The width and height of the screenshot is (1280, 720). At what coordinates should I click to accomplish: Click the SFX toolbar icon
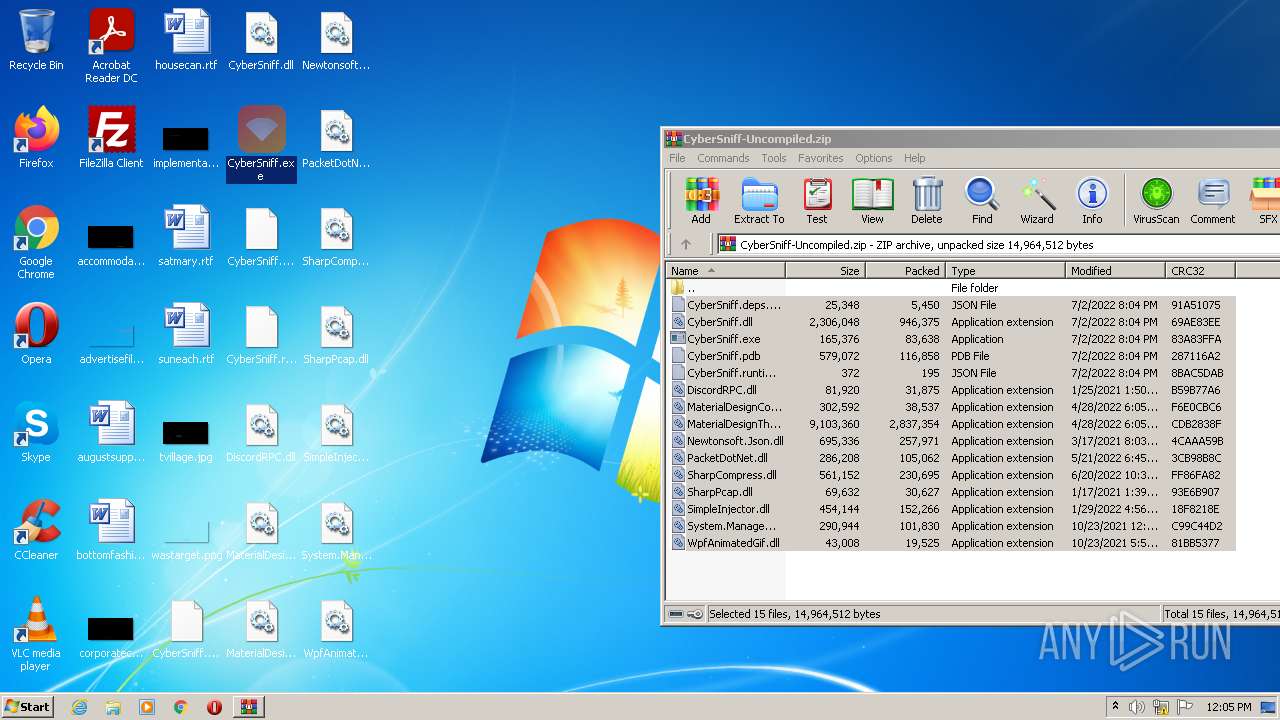pos(1266,201)
